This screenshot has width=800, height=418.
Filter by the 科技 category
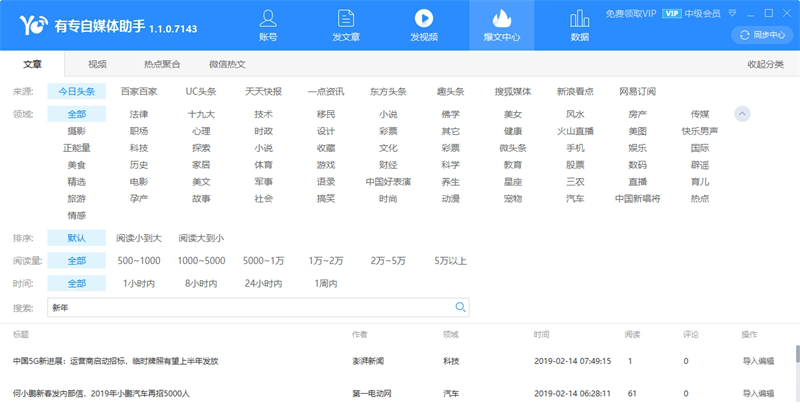(x=139, y=148)
